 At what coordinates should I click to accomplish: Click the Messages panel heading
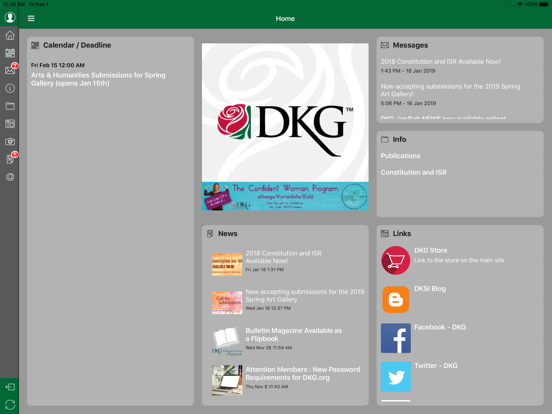pyautogui.click(x=410, y=45)
